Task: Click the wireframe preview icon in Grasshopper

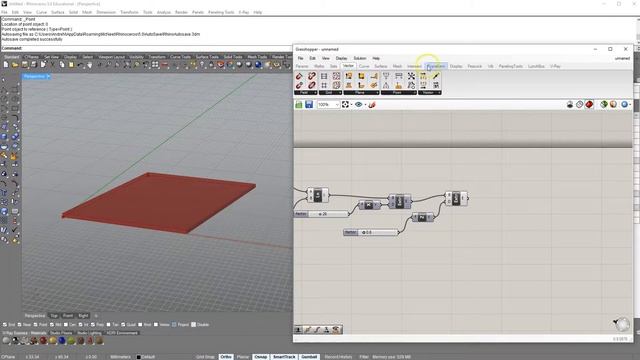Action: 580,105
